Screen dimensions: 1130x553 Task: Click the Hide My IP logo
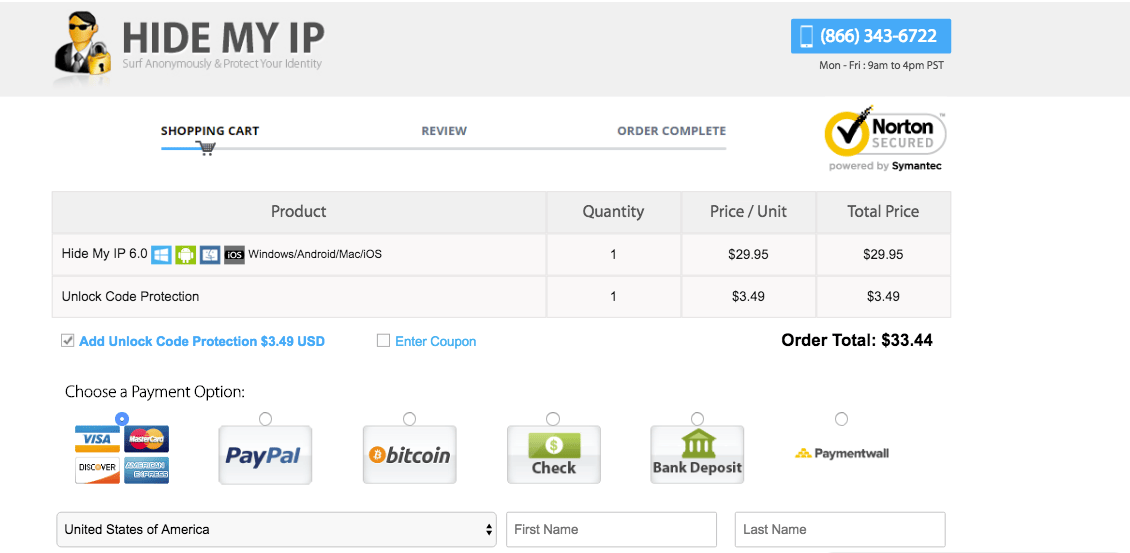coord(190,47)
